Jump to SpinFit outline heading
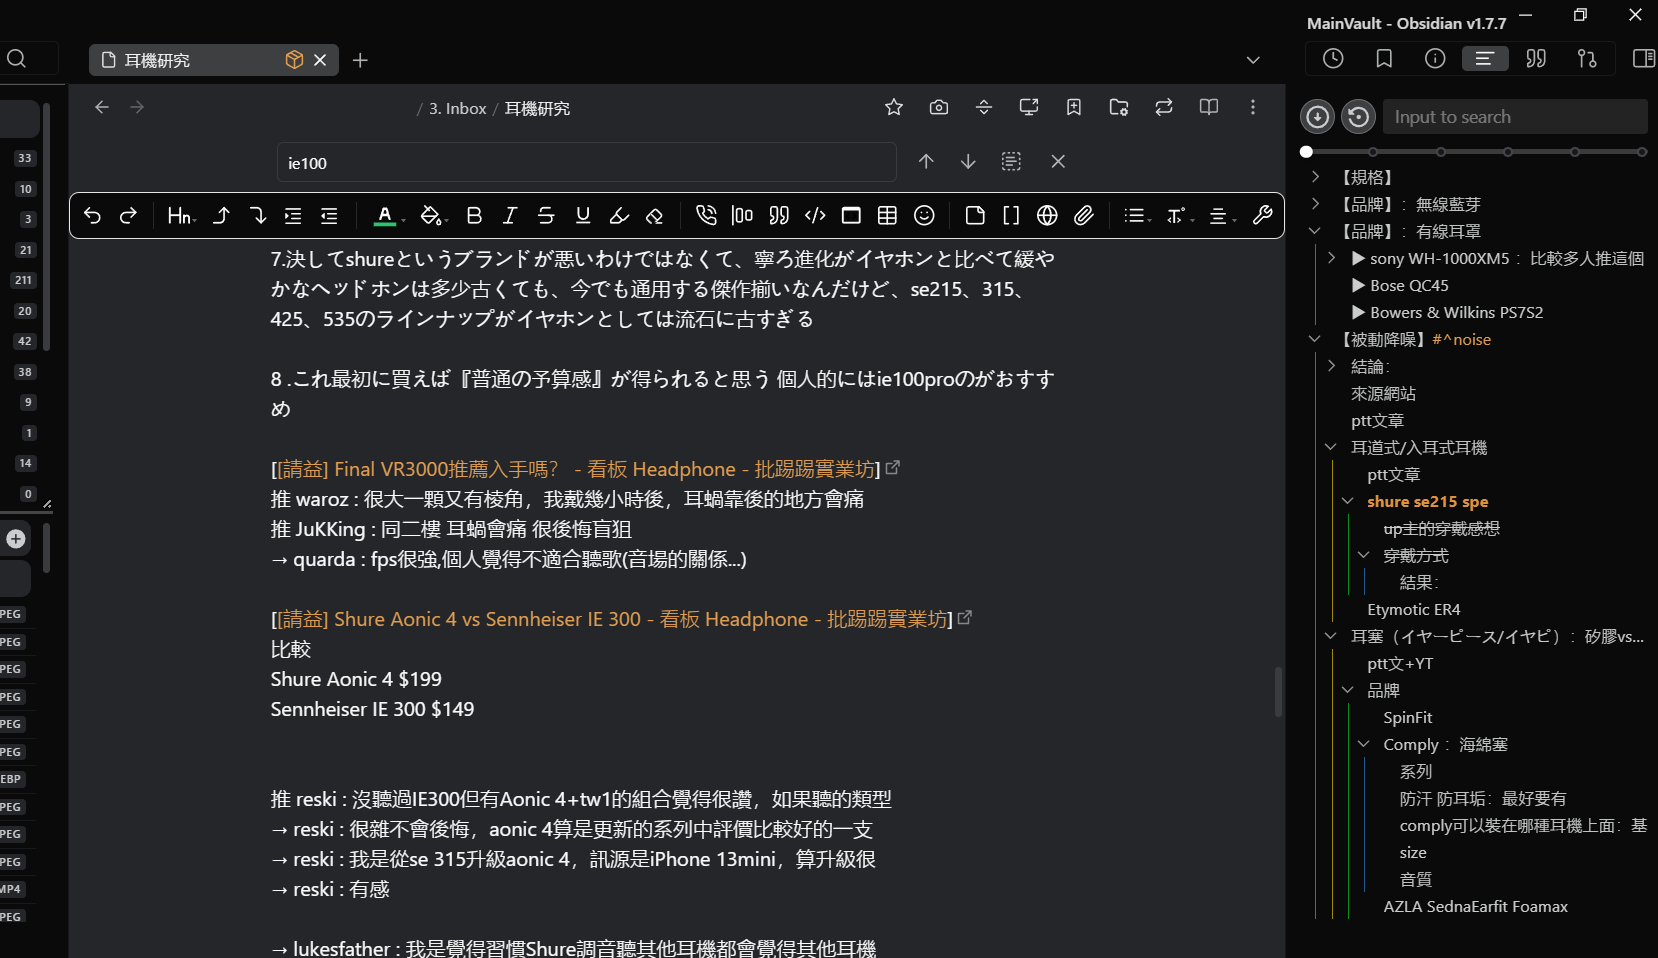The image size is (1658, 958). pos(1407,717)
